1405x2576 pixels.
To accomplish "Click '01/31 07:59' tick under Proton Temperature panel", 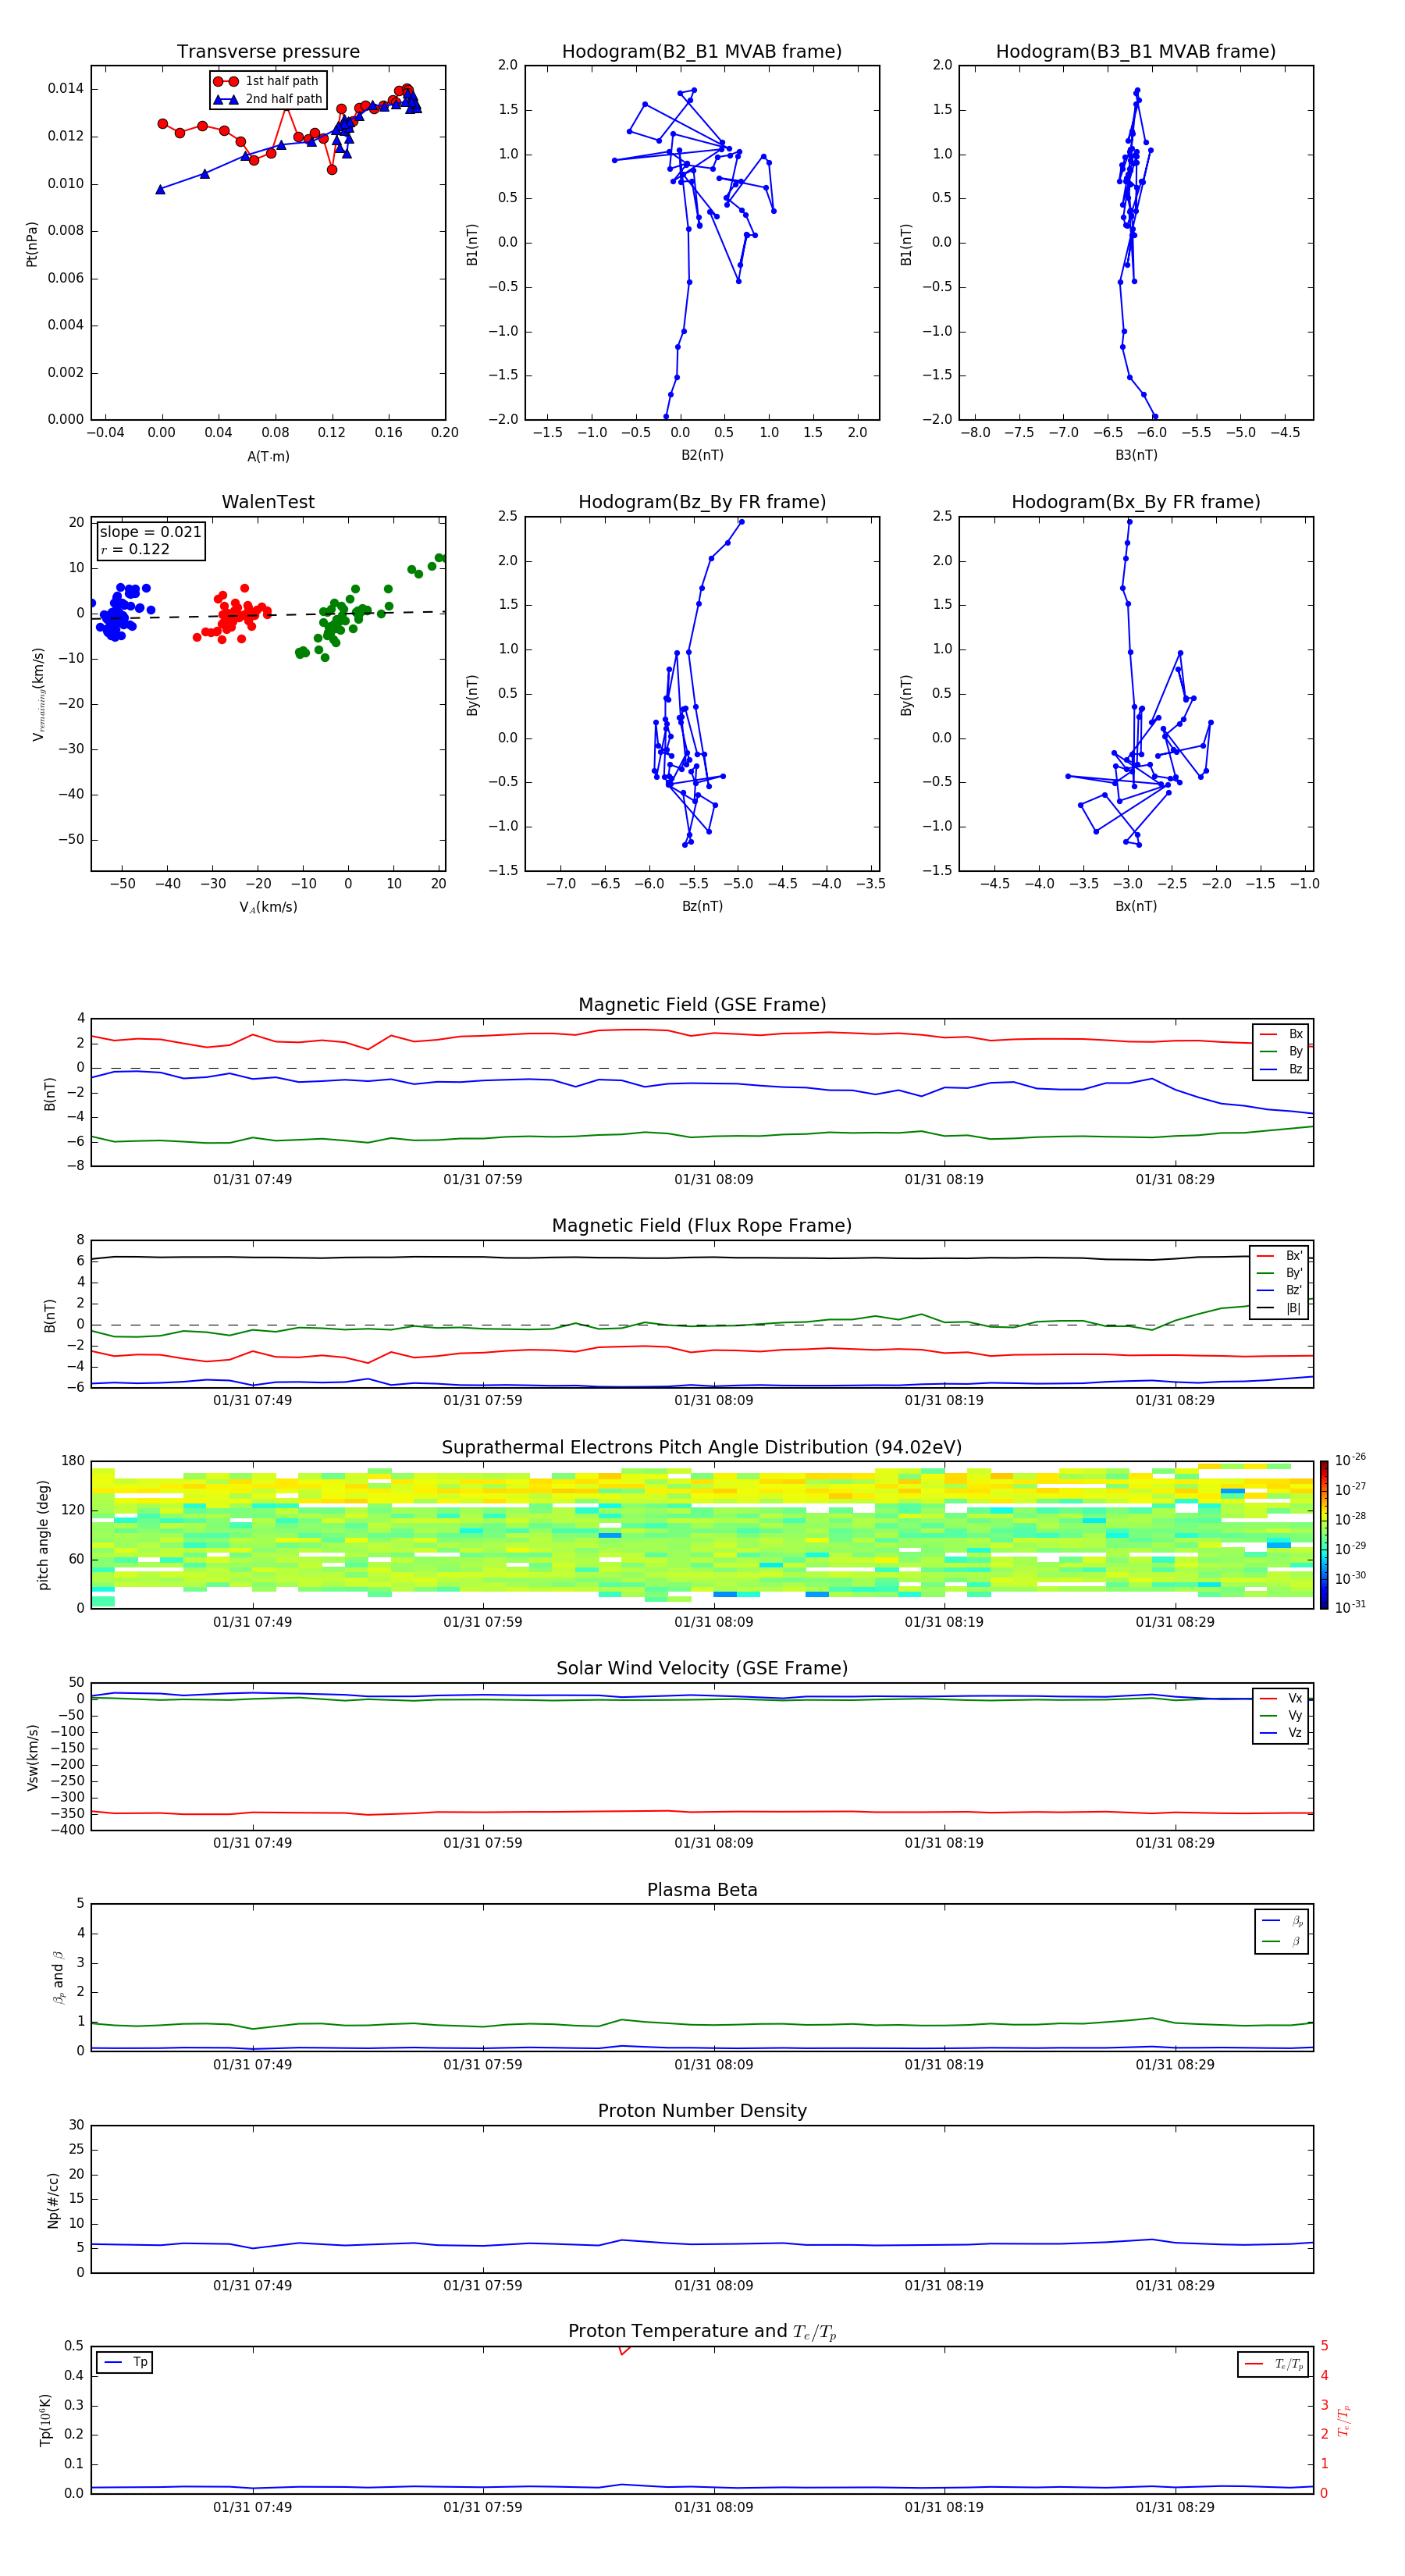I will [483, 2507].
